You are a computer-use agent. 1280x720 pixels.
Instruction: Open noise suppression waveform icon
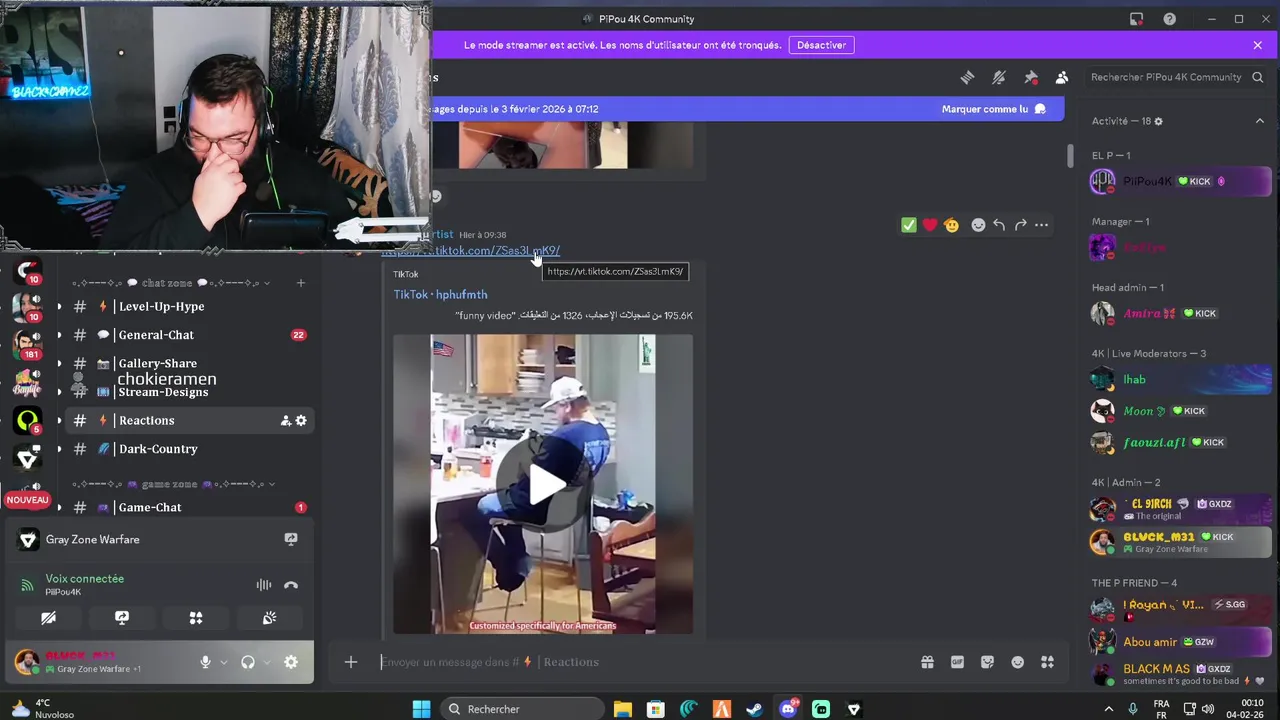tap(264, 585)
